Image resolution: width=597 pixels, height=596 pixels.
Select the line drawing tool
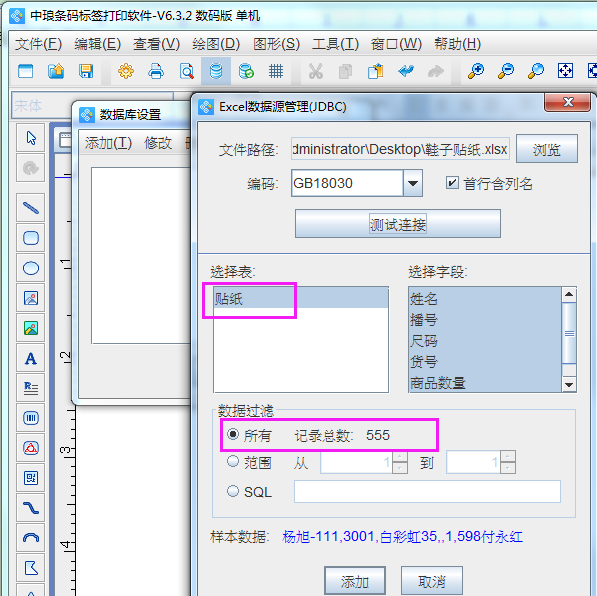(x=31, y=208)
